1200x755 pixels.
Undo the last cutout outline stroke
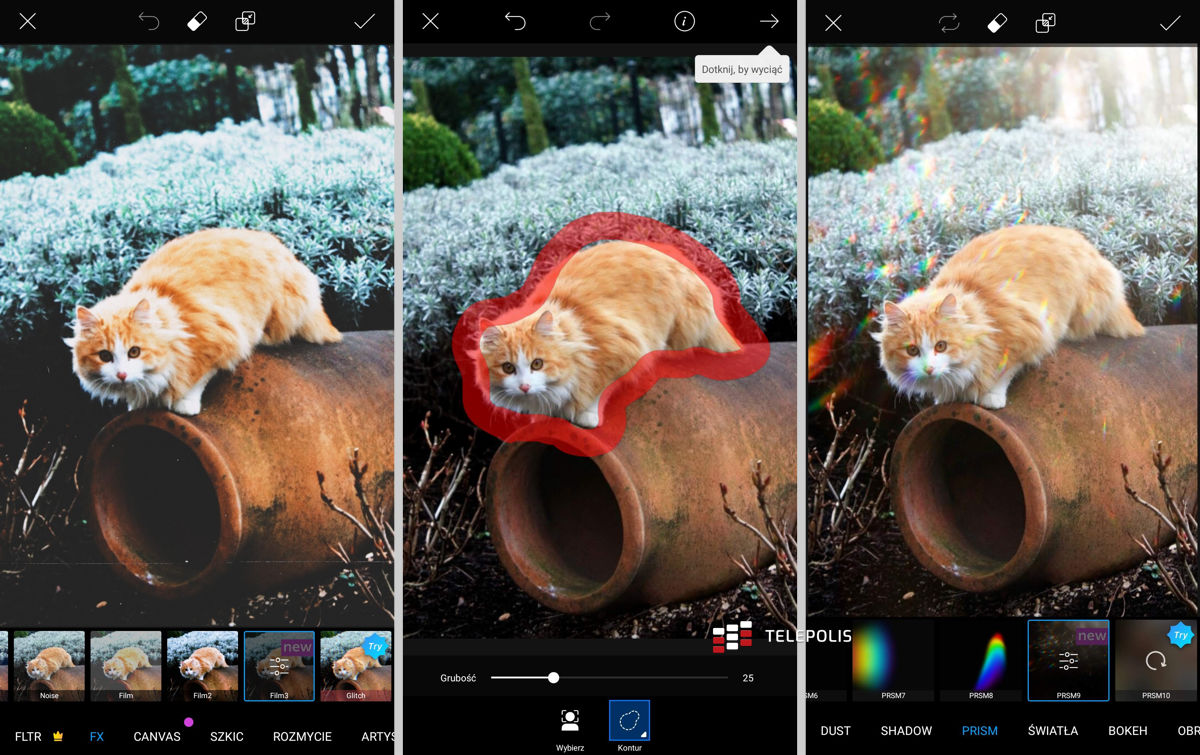point(515,22)
